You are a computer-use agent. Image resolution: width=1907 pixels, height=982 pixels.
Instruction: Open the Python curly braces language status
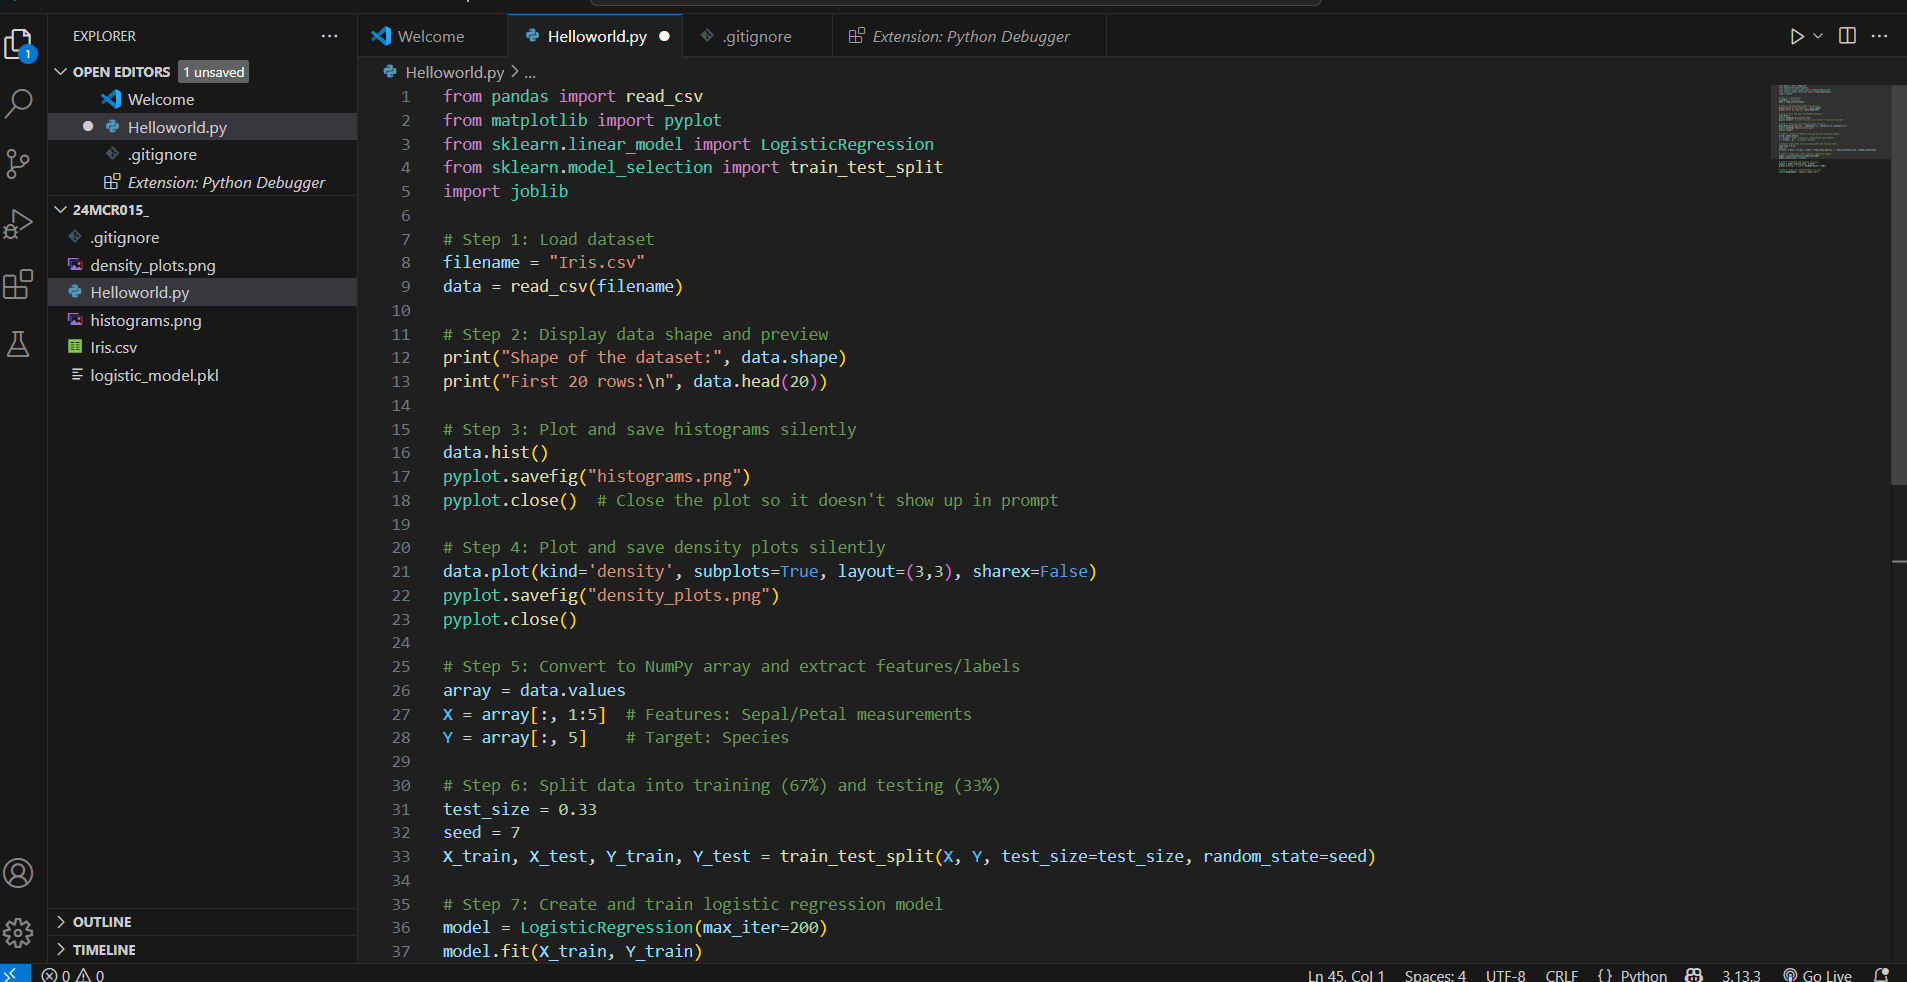(x=1605, y=975)
